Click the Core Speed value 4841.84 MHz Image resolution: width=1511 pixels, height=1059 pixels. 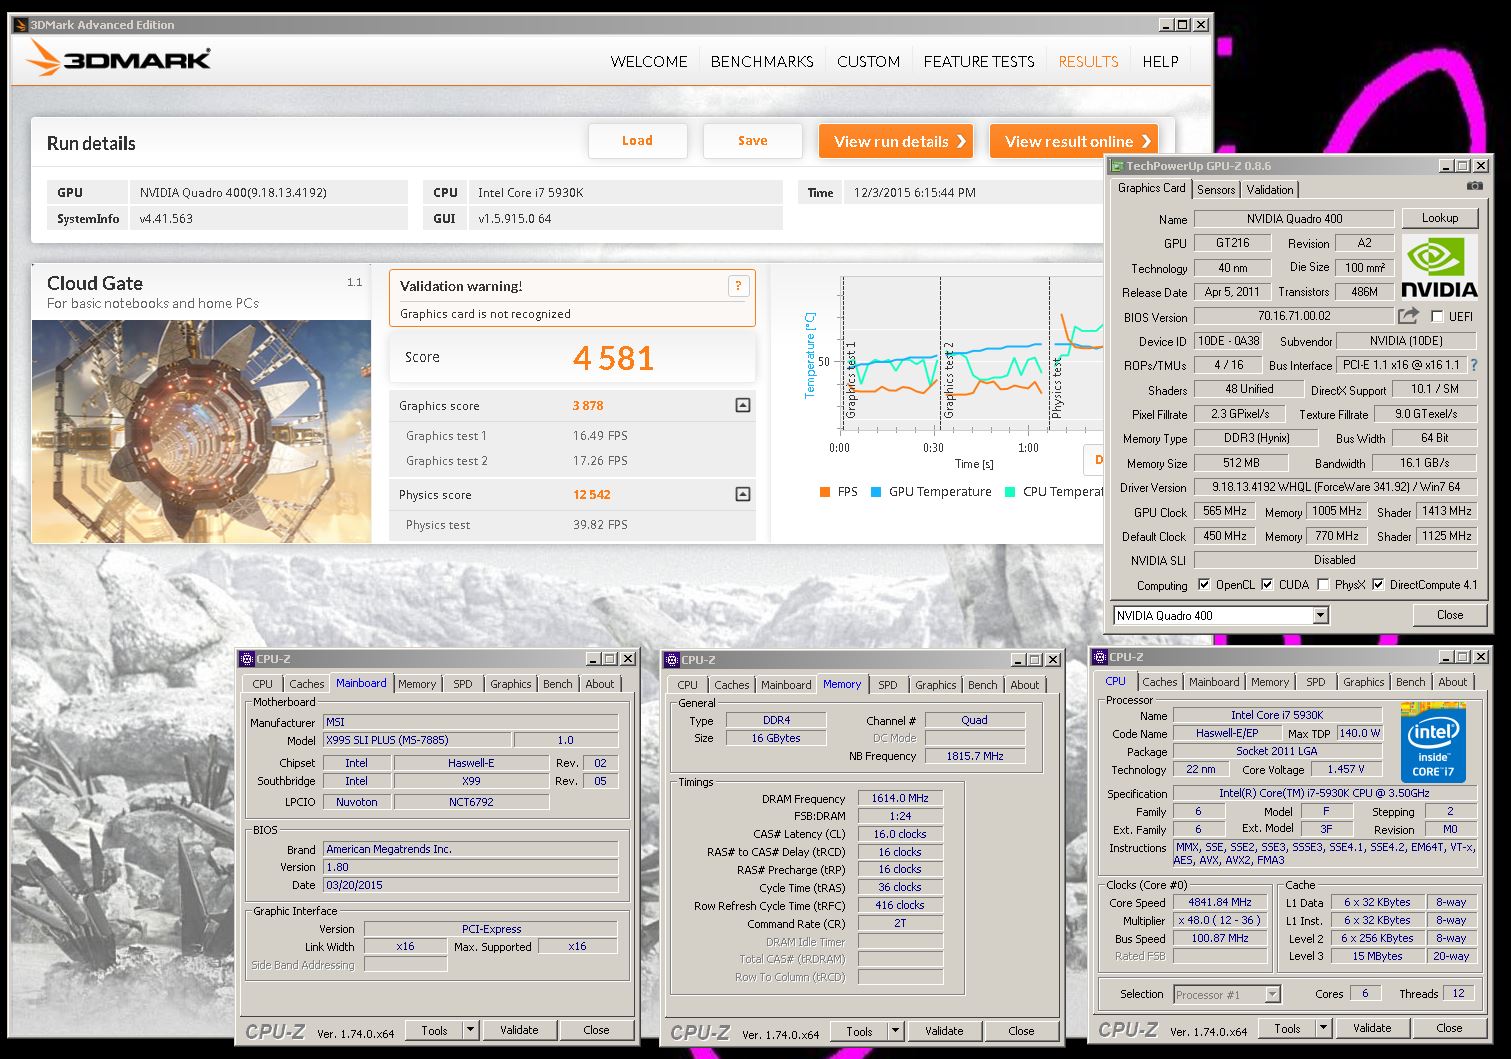coord(1219,902)
